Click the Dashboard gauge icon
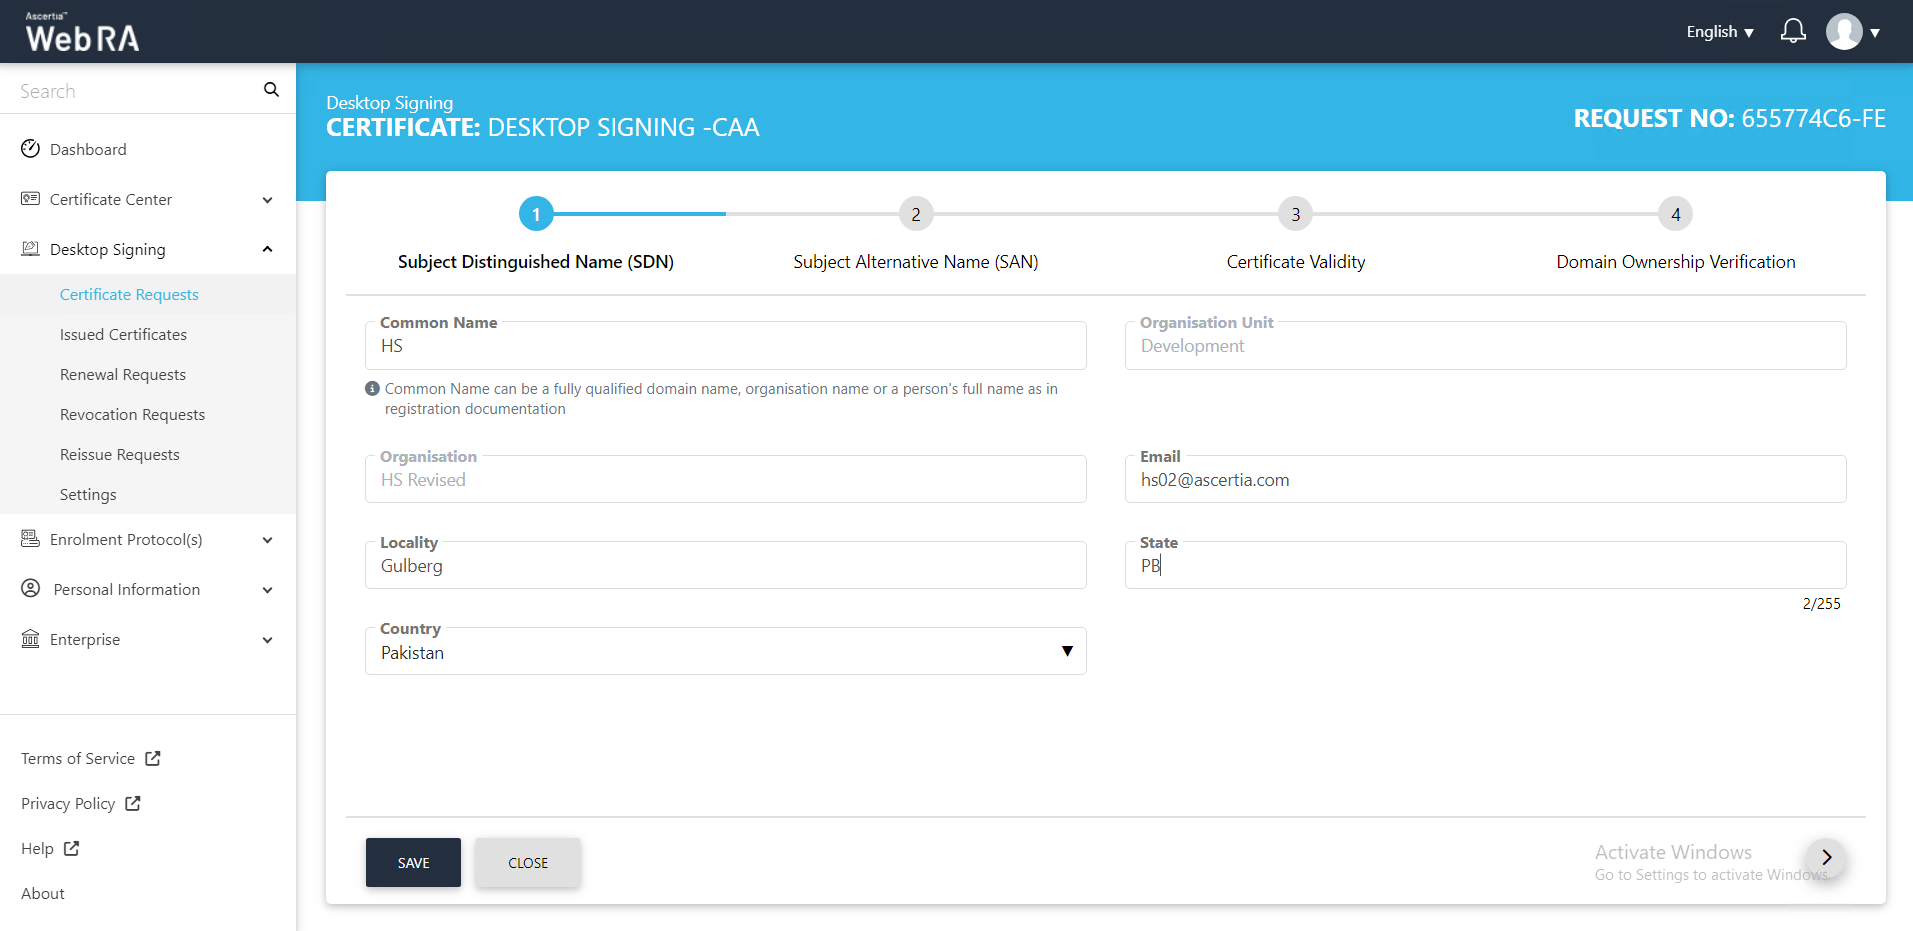1913x931 pixels. pos(31,149)
